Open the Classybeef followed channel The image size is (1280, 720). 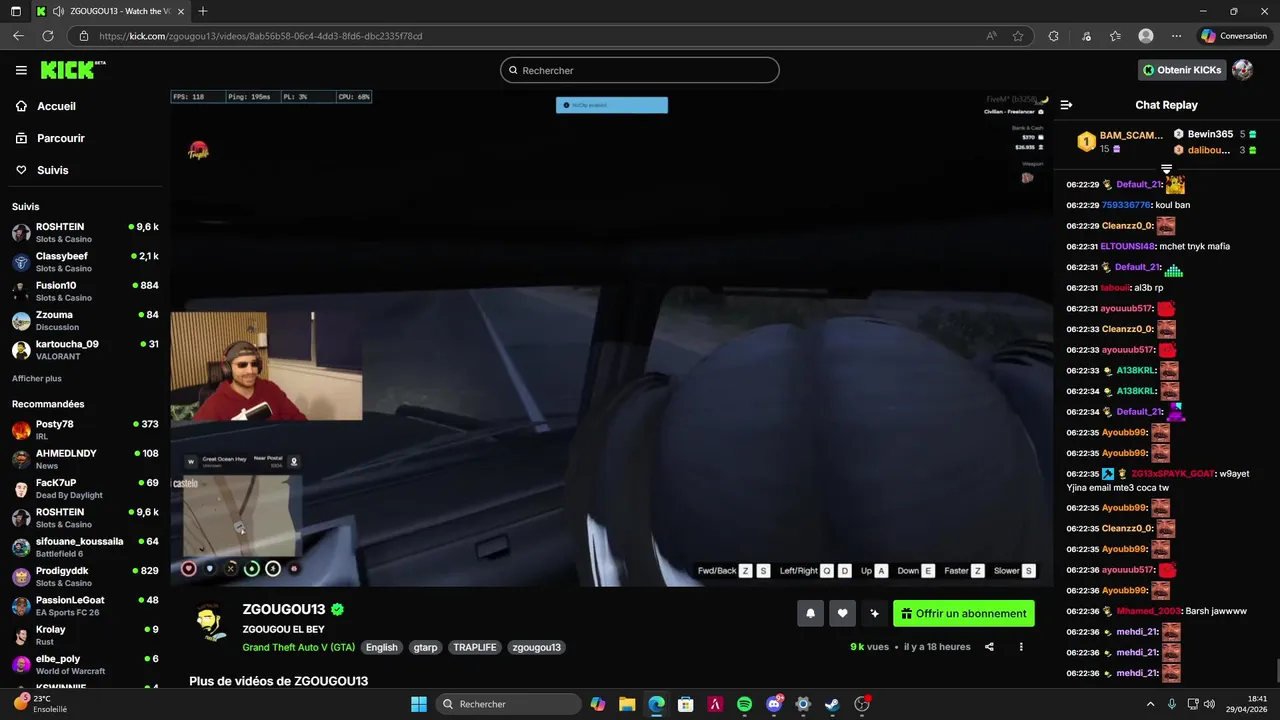[x=84, y=262]
